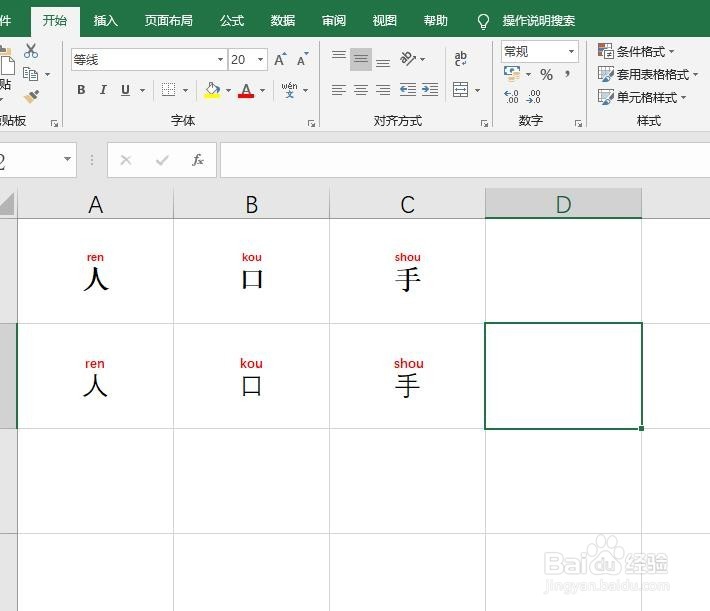The height and width of the screenshot is (611, 710).
Task: Click the wén phonetic guide icon
Action: tap(289, 90)
